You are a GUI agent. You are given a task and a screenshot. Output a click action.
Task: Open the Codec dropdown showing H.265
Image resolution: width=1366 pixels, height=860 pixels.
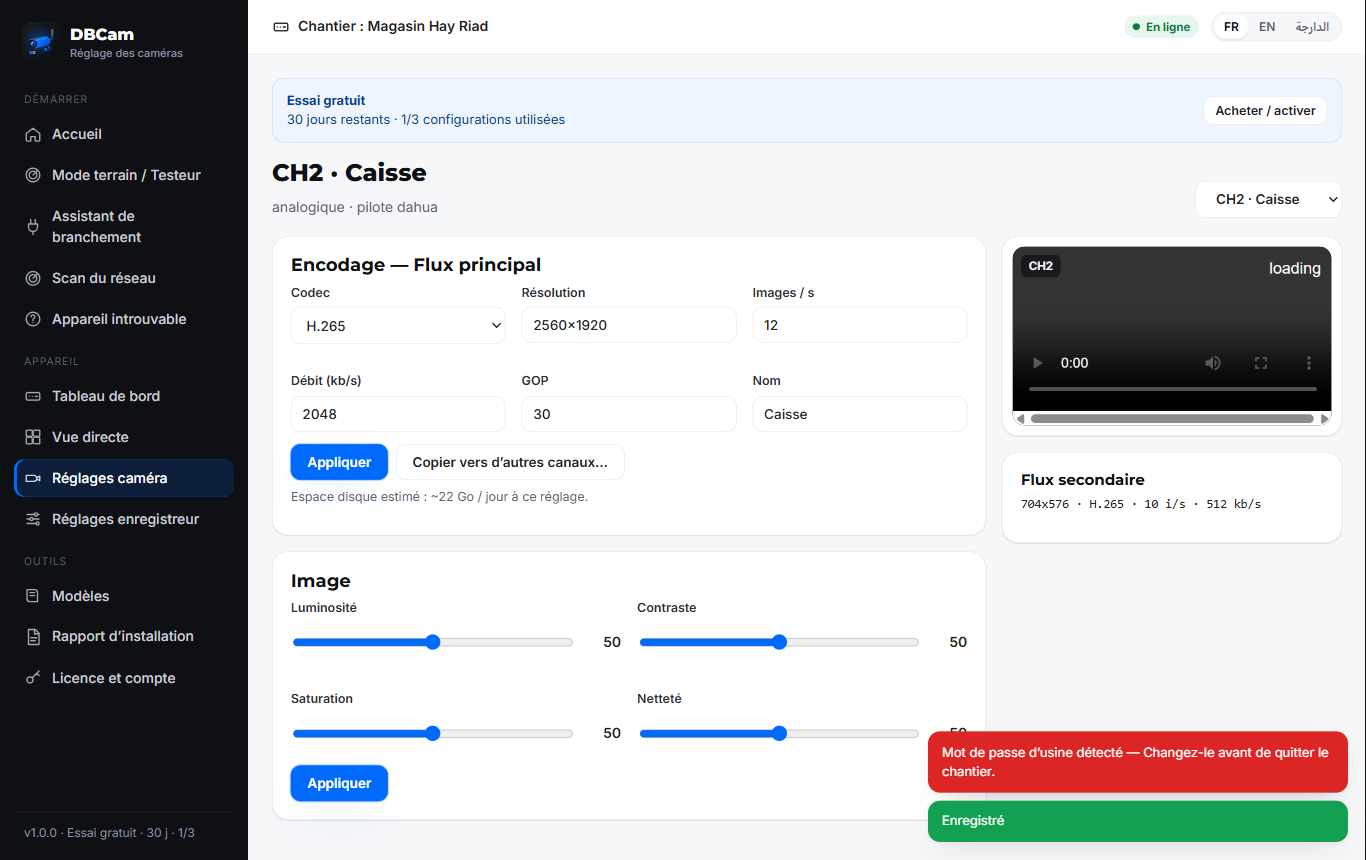pos(398,326)
